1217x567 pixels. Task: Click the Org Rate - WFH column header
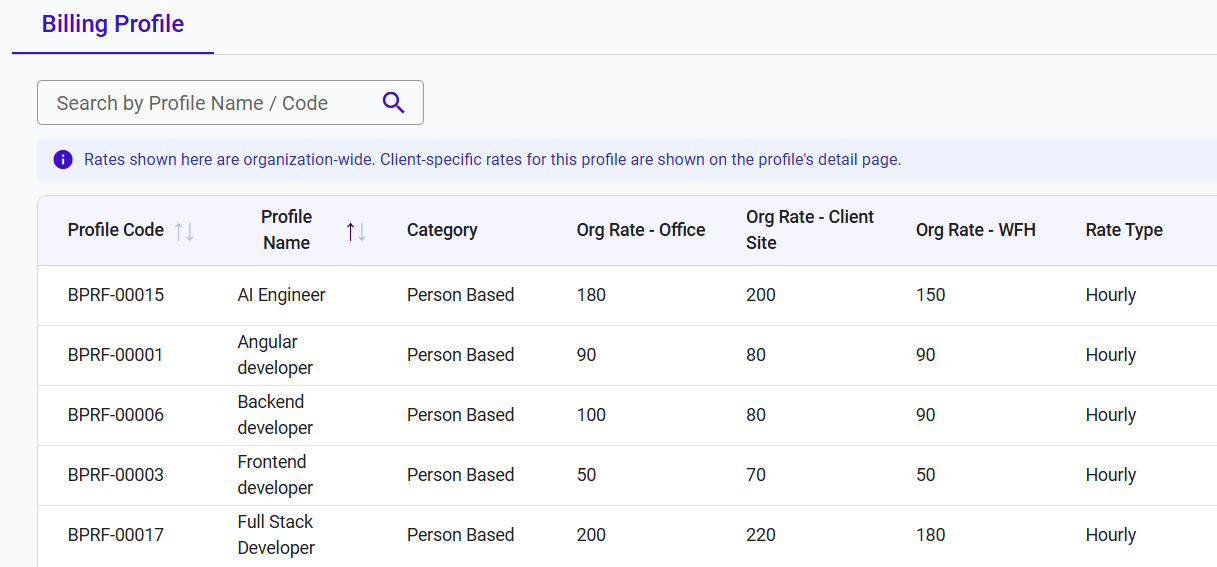(976, 230)
